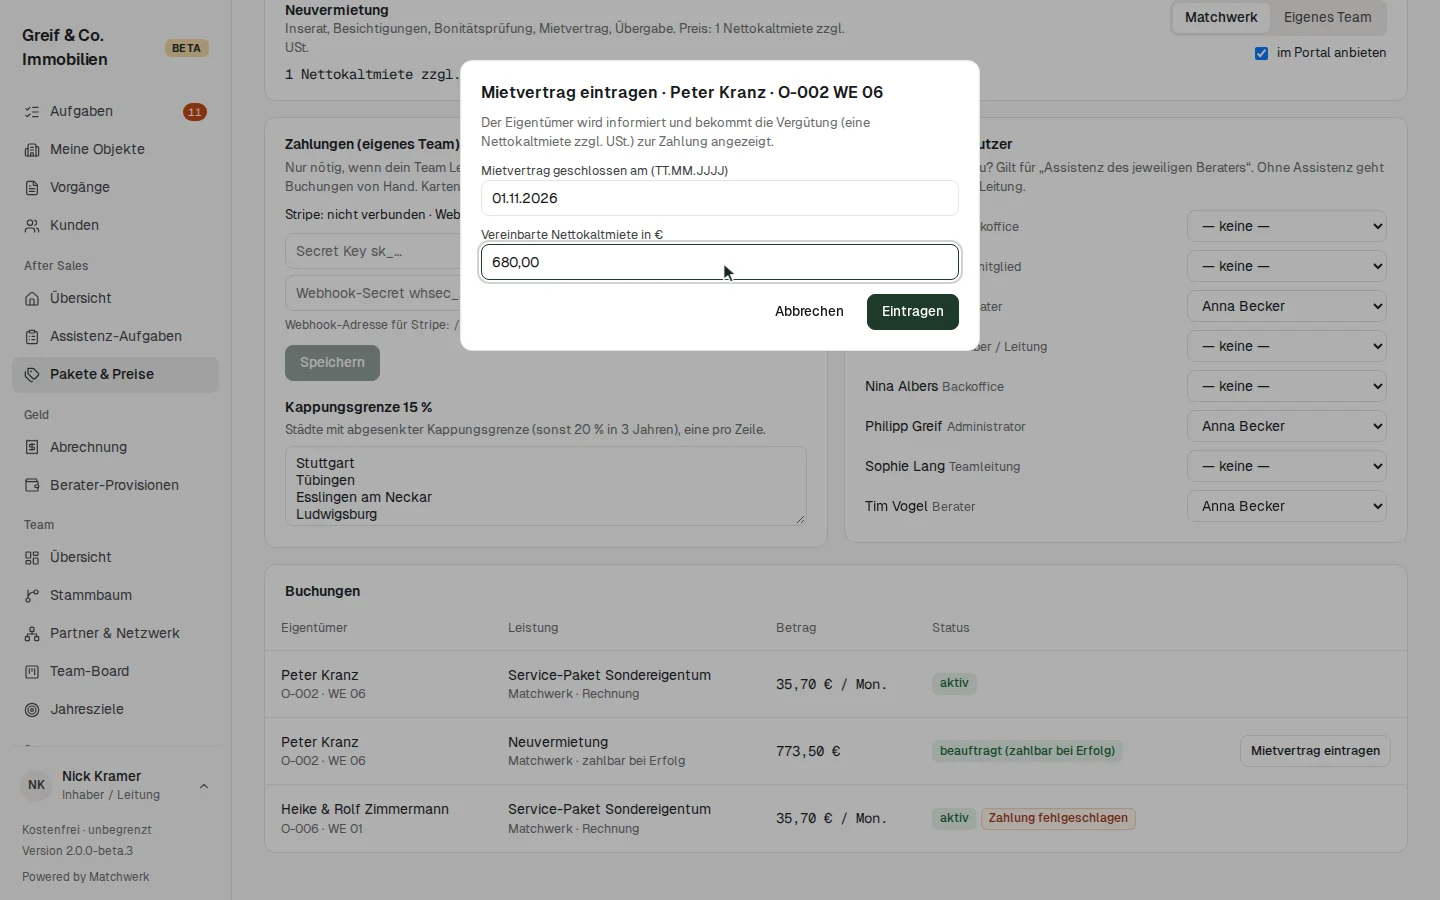Confirm with the Eintragen button
The height and width of the screenshot is (900, 1440).
pyautogui.click(x=913, y=312)
